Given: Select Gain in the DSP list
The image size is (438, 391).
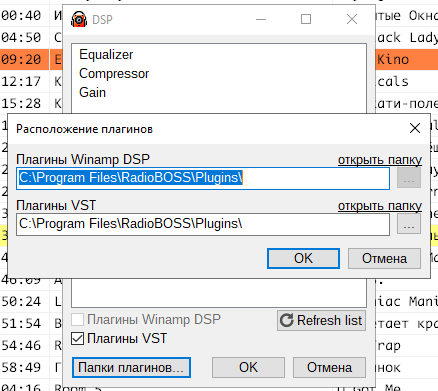Looking at the screenshot, I should (x=92, y=92).
